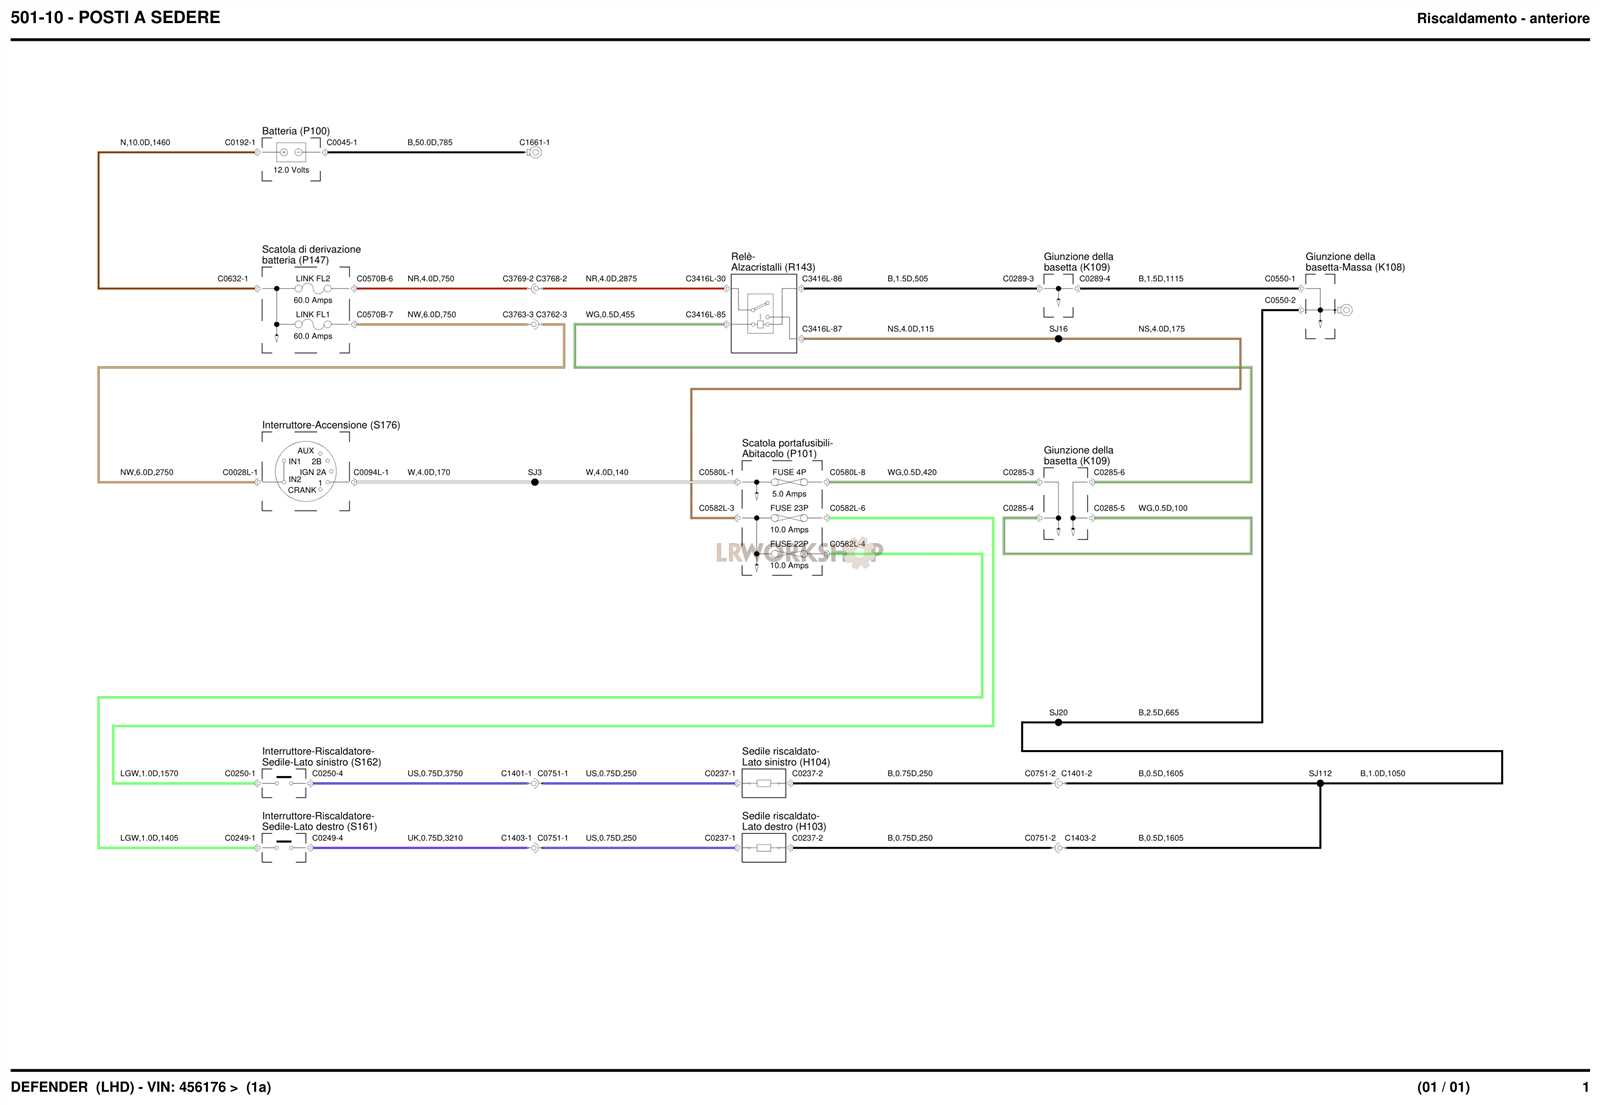Select the wire label 'B,1.5D,1115'

1161,279
